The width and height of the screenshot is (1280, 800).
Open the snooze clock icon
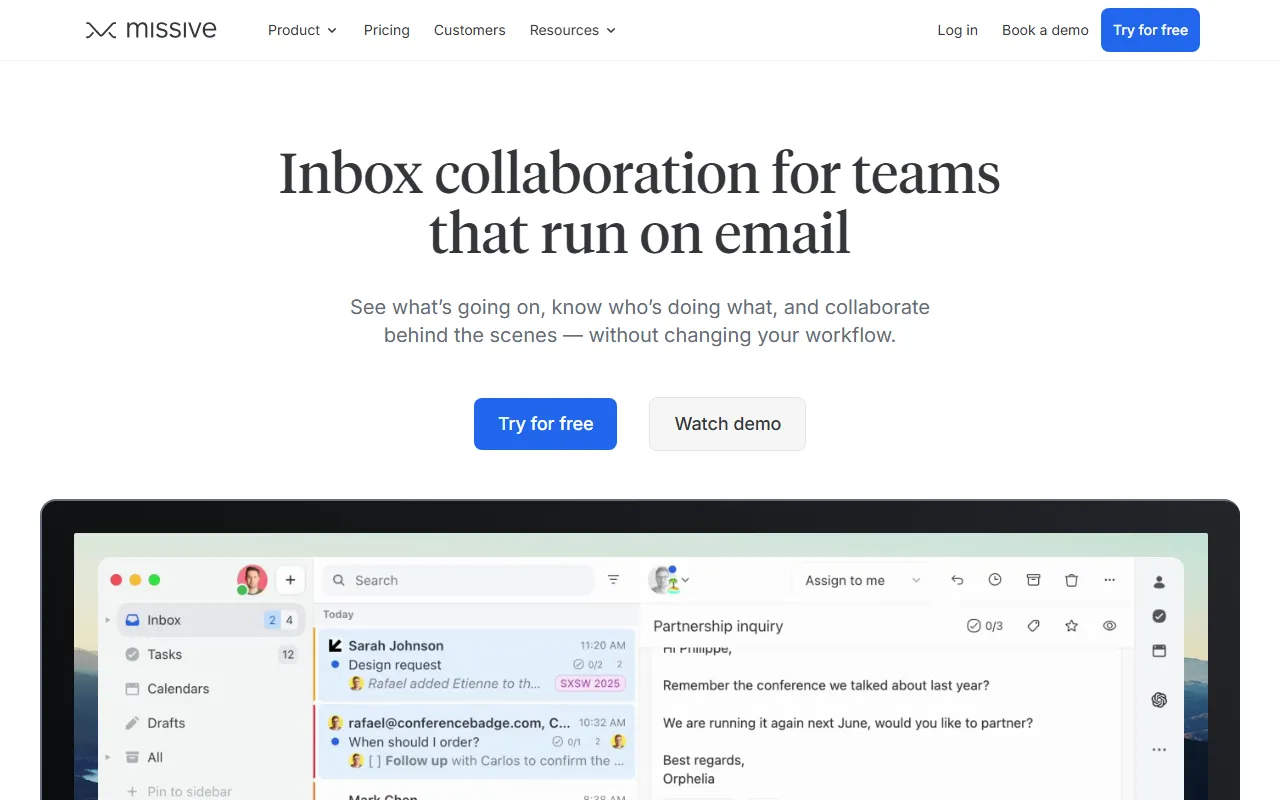(995, 580)
